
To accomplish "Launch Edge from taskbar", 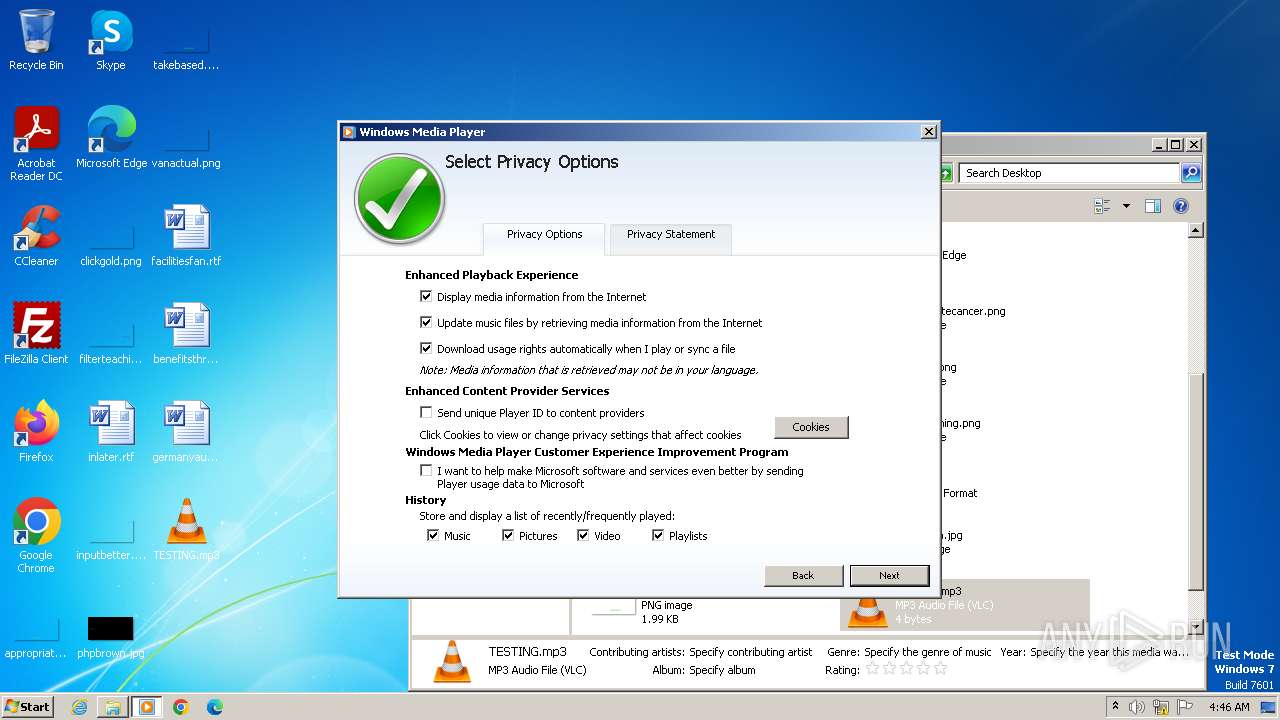I will (215, 707).
